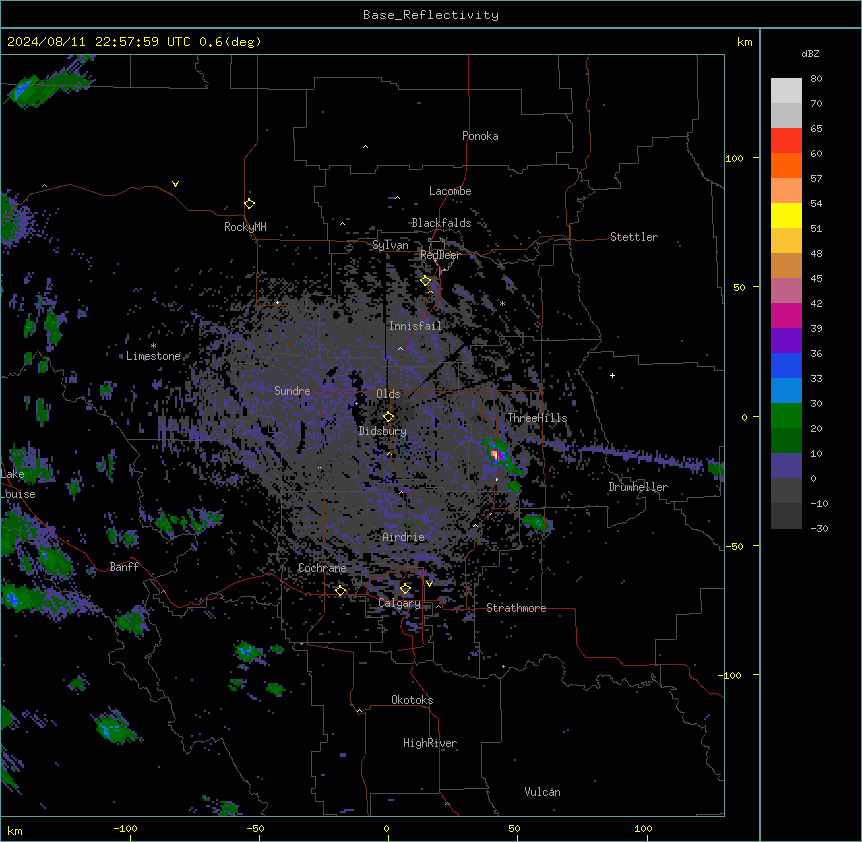Click the yellow diamond marker west of Calgary
The width and height of the screenshot is (862, 842).
(341, 591)
